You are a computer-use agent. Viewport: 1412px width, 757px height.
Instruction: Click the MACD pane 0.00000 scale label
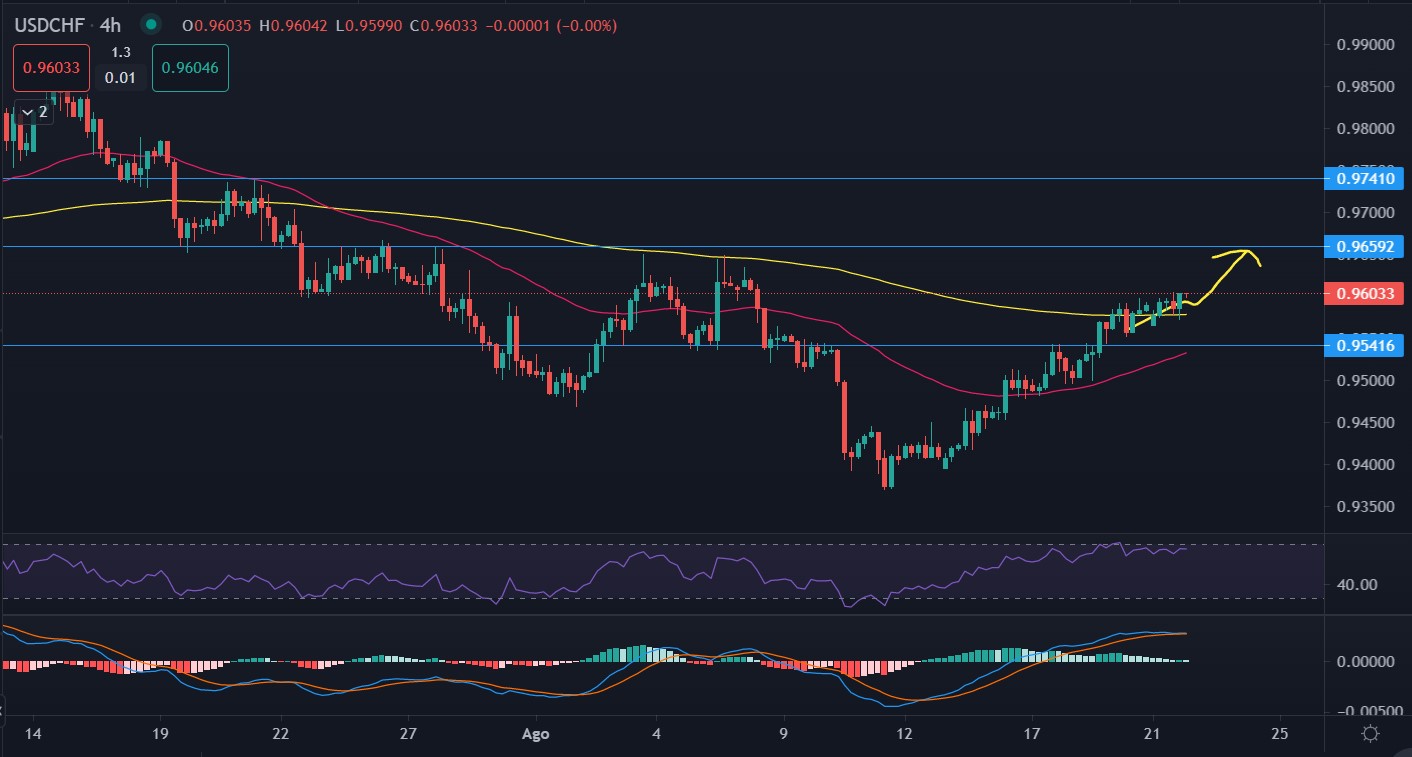(1365, 661)
